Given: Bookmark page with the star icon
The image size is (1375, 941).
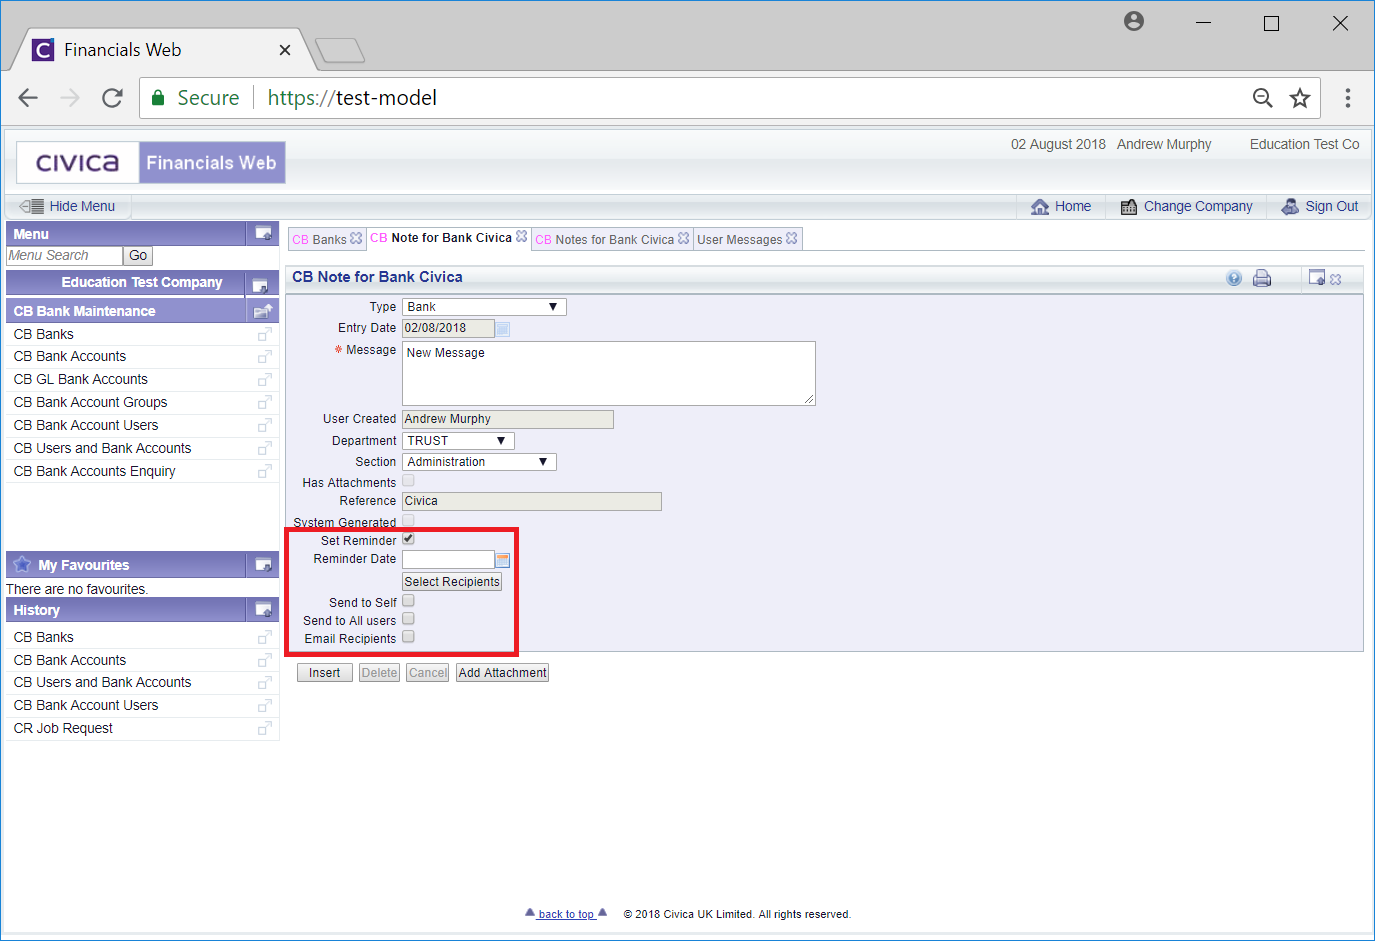Looking at the screenshot, I should tap(1299, 98).
